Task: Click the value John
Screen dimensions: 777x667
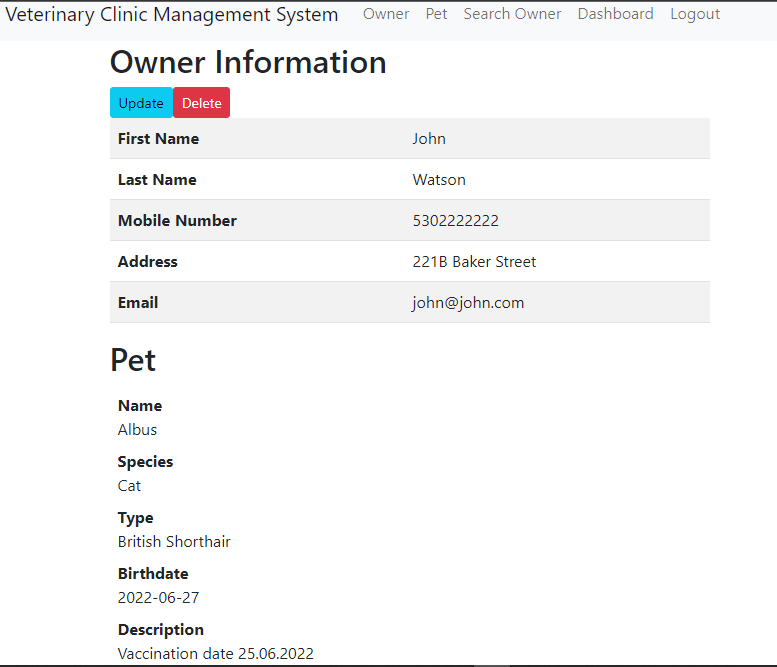Action: pyautogui.click(x=429, y=139)
